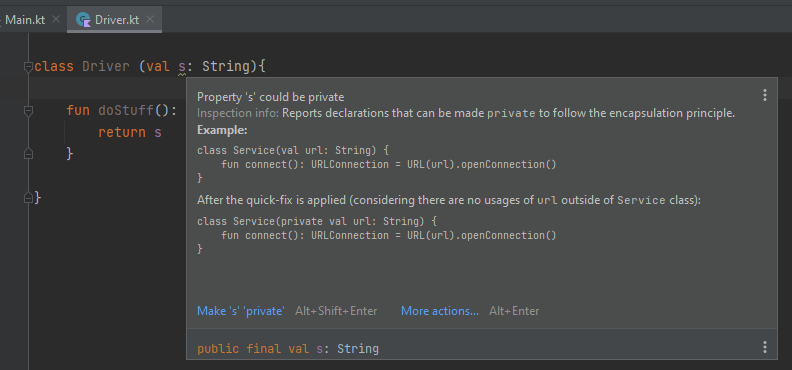Close the Main.kt tab
Screen dimensions: 792x370
(56, 20)
